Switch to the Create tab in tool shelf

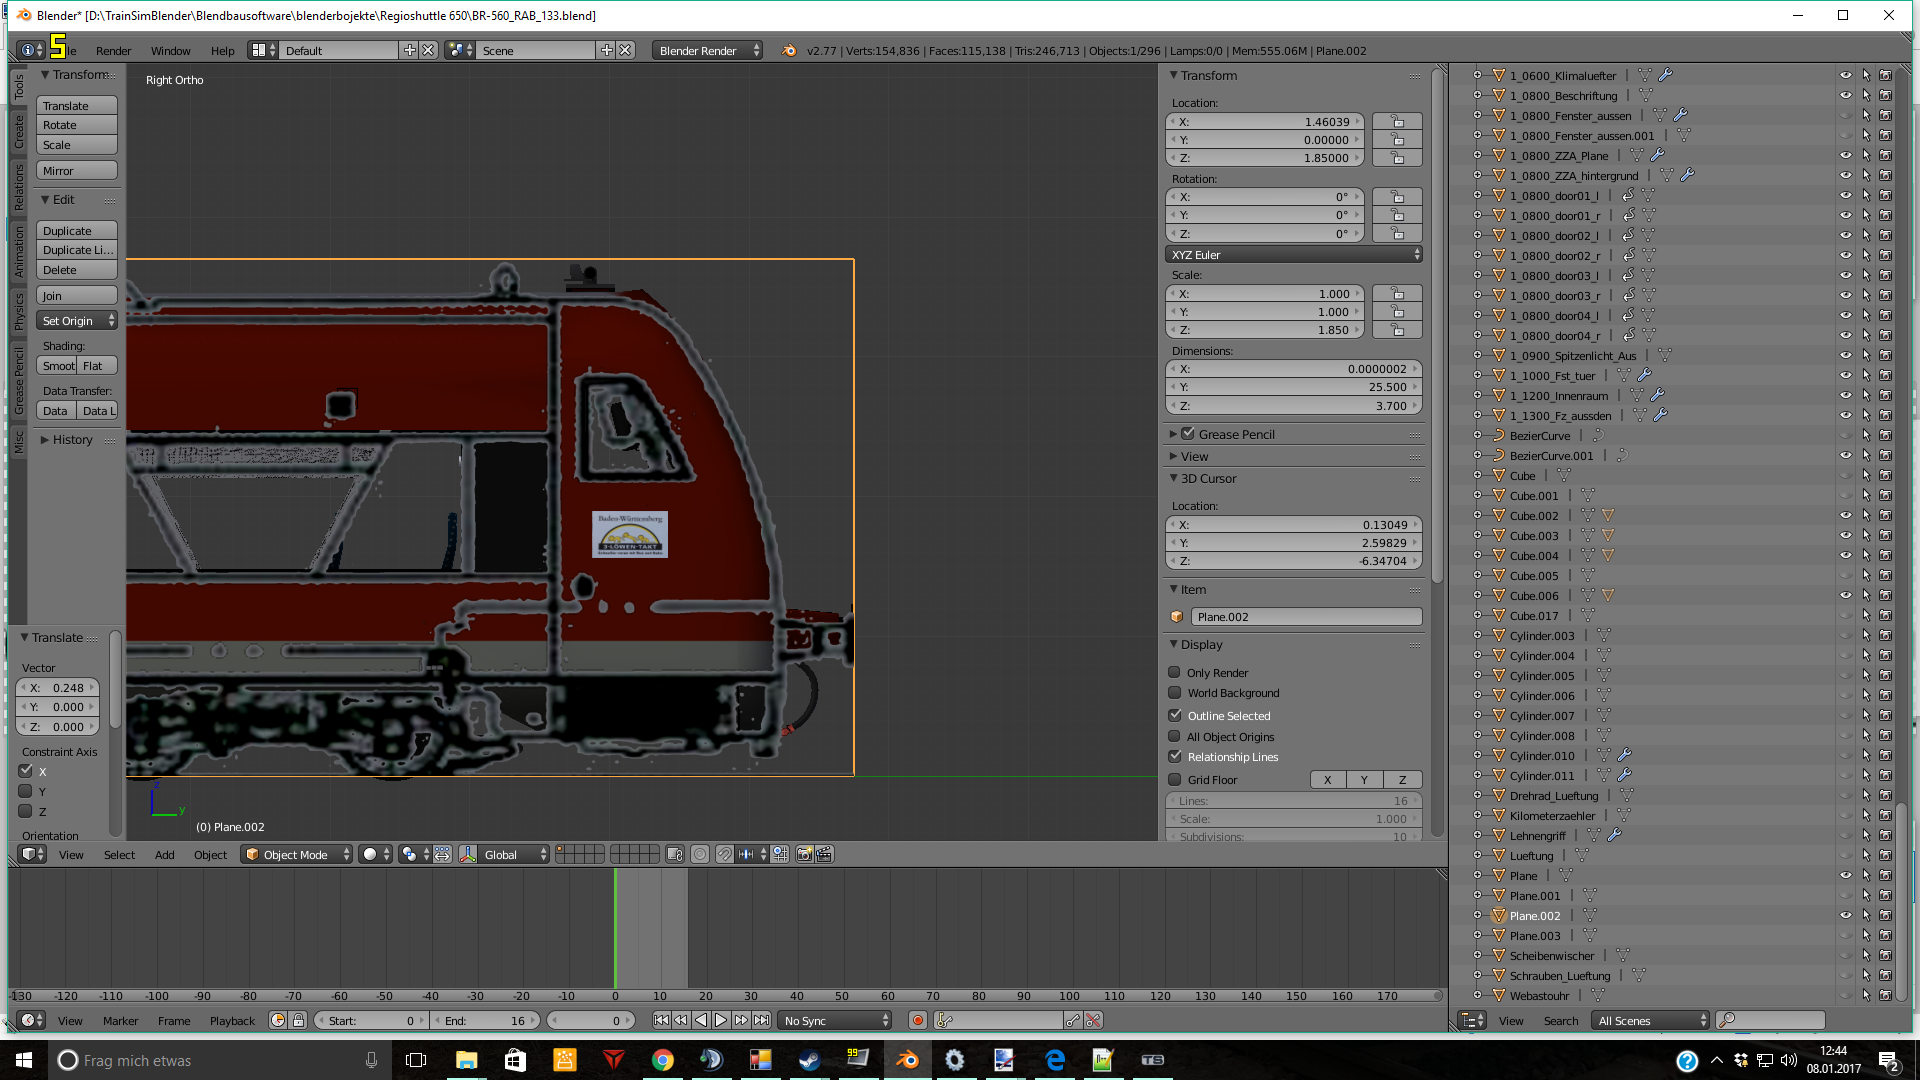click(18, 131)
